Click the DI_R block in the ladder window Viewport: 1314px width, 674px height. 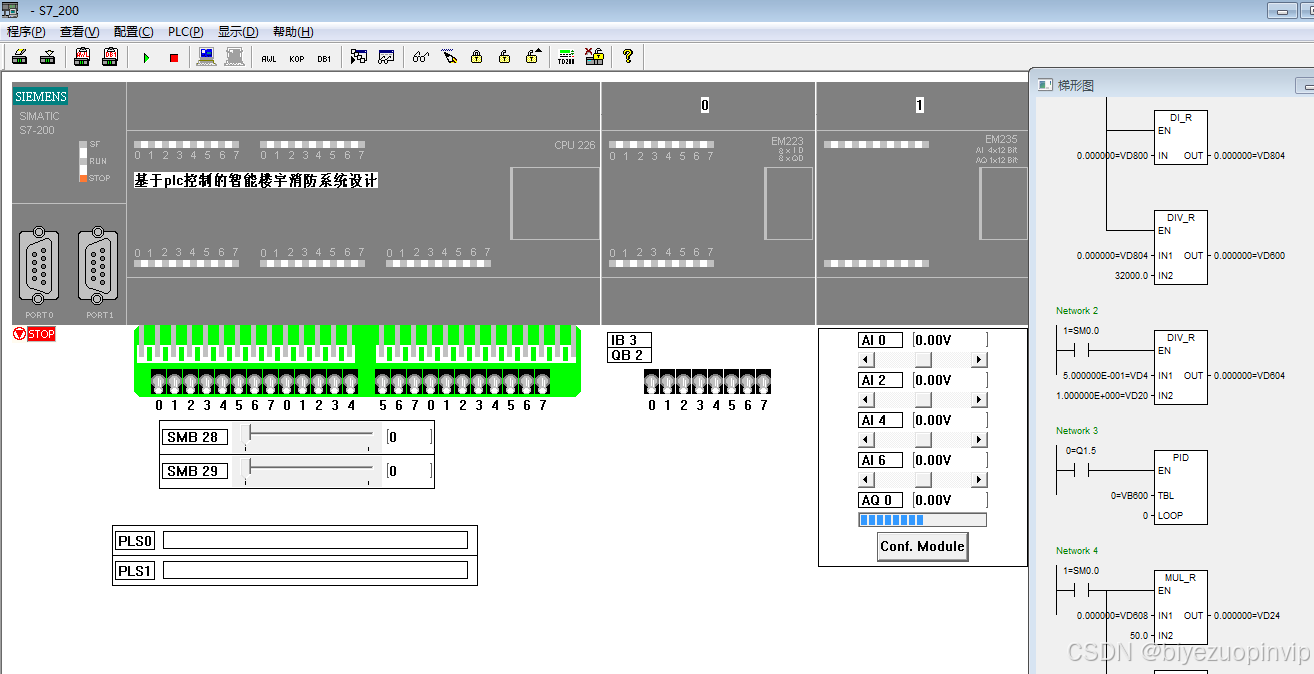click(1181, 138)
